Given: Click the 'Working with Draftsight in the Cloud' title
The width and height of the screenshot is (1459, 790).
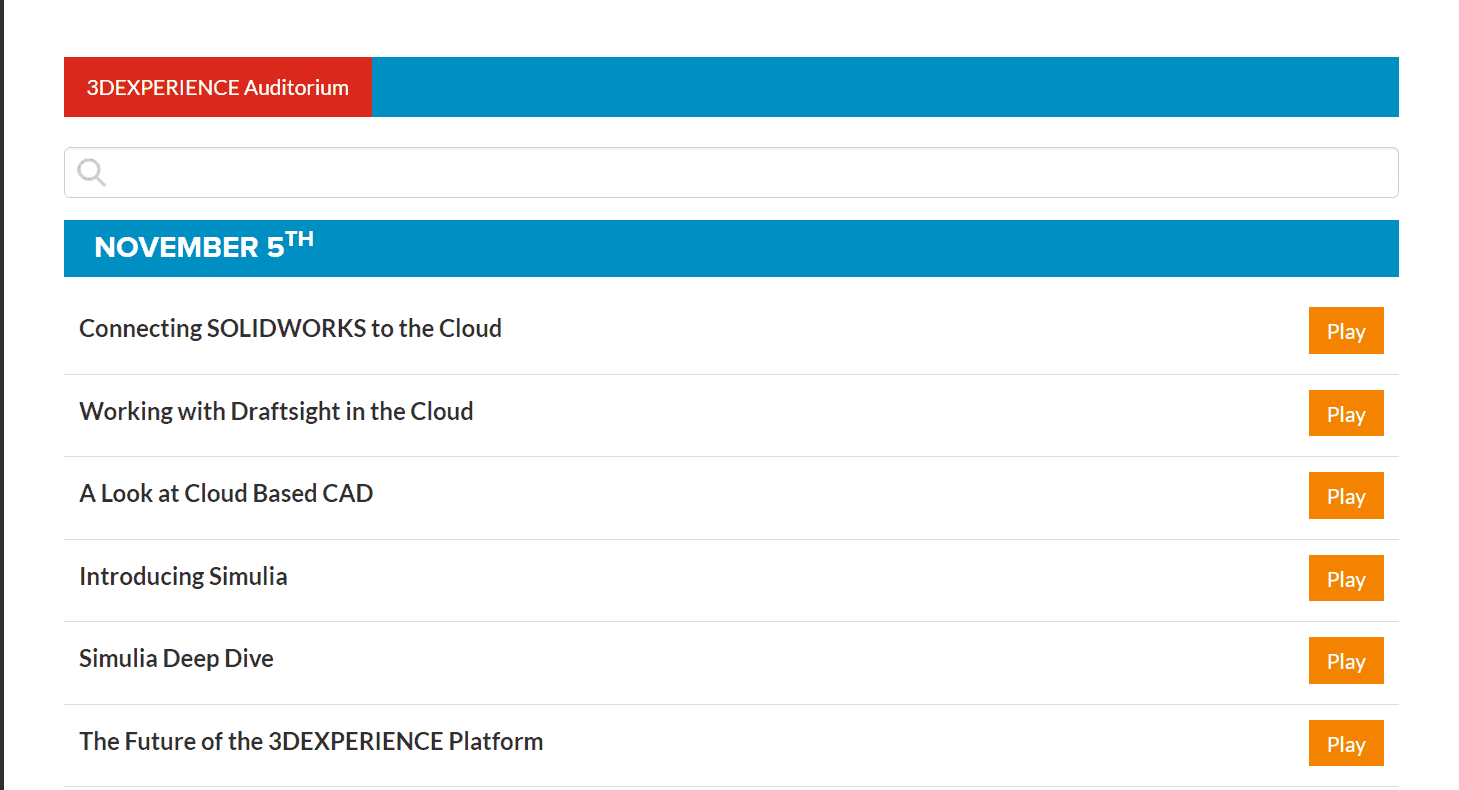Looking at the screenshot, I should pos(276,411).
